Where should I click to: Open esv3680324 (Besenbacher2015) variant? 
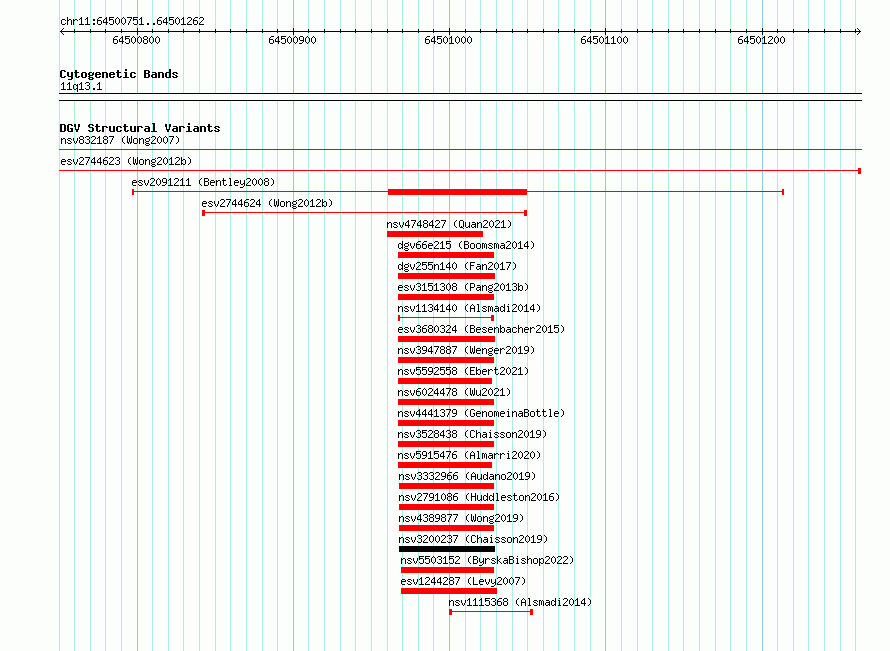tap(481, 329)
